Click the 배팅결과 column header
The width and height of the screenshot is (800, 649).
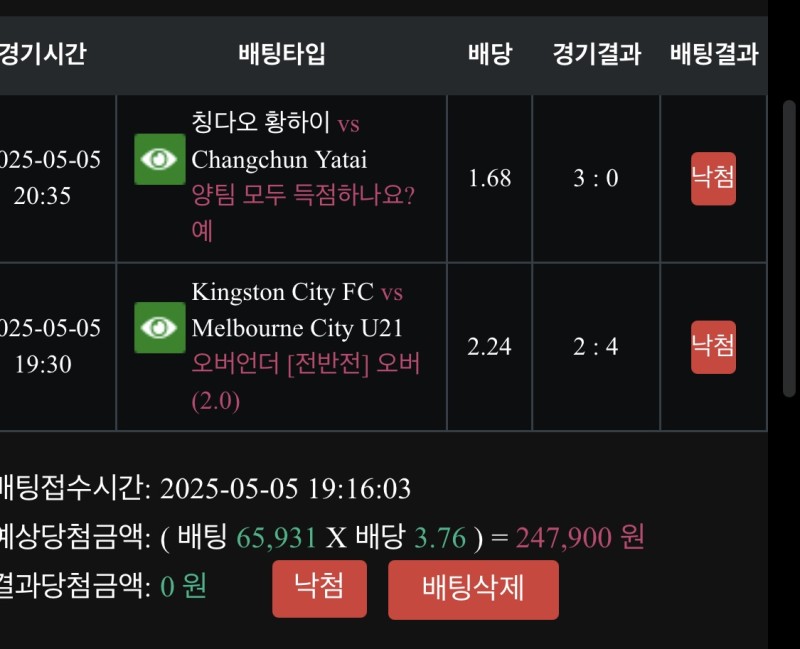713,54
